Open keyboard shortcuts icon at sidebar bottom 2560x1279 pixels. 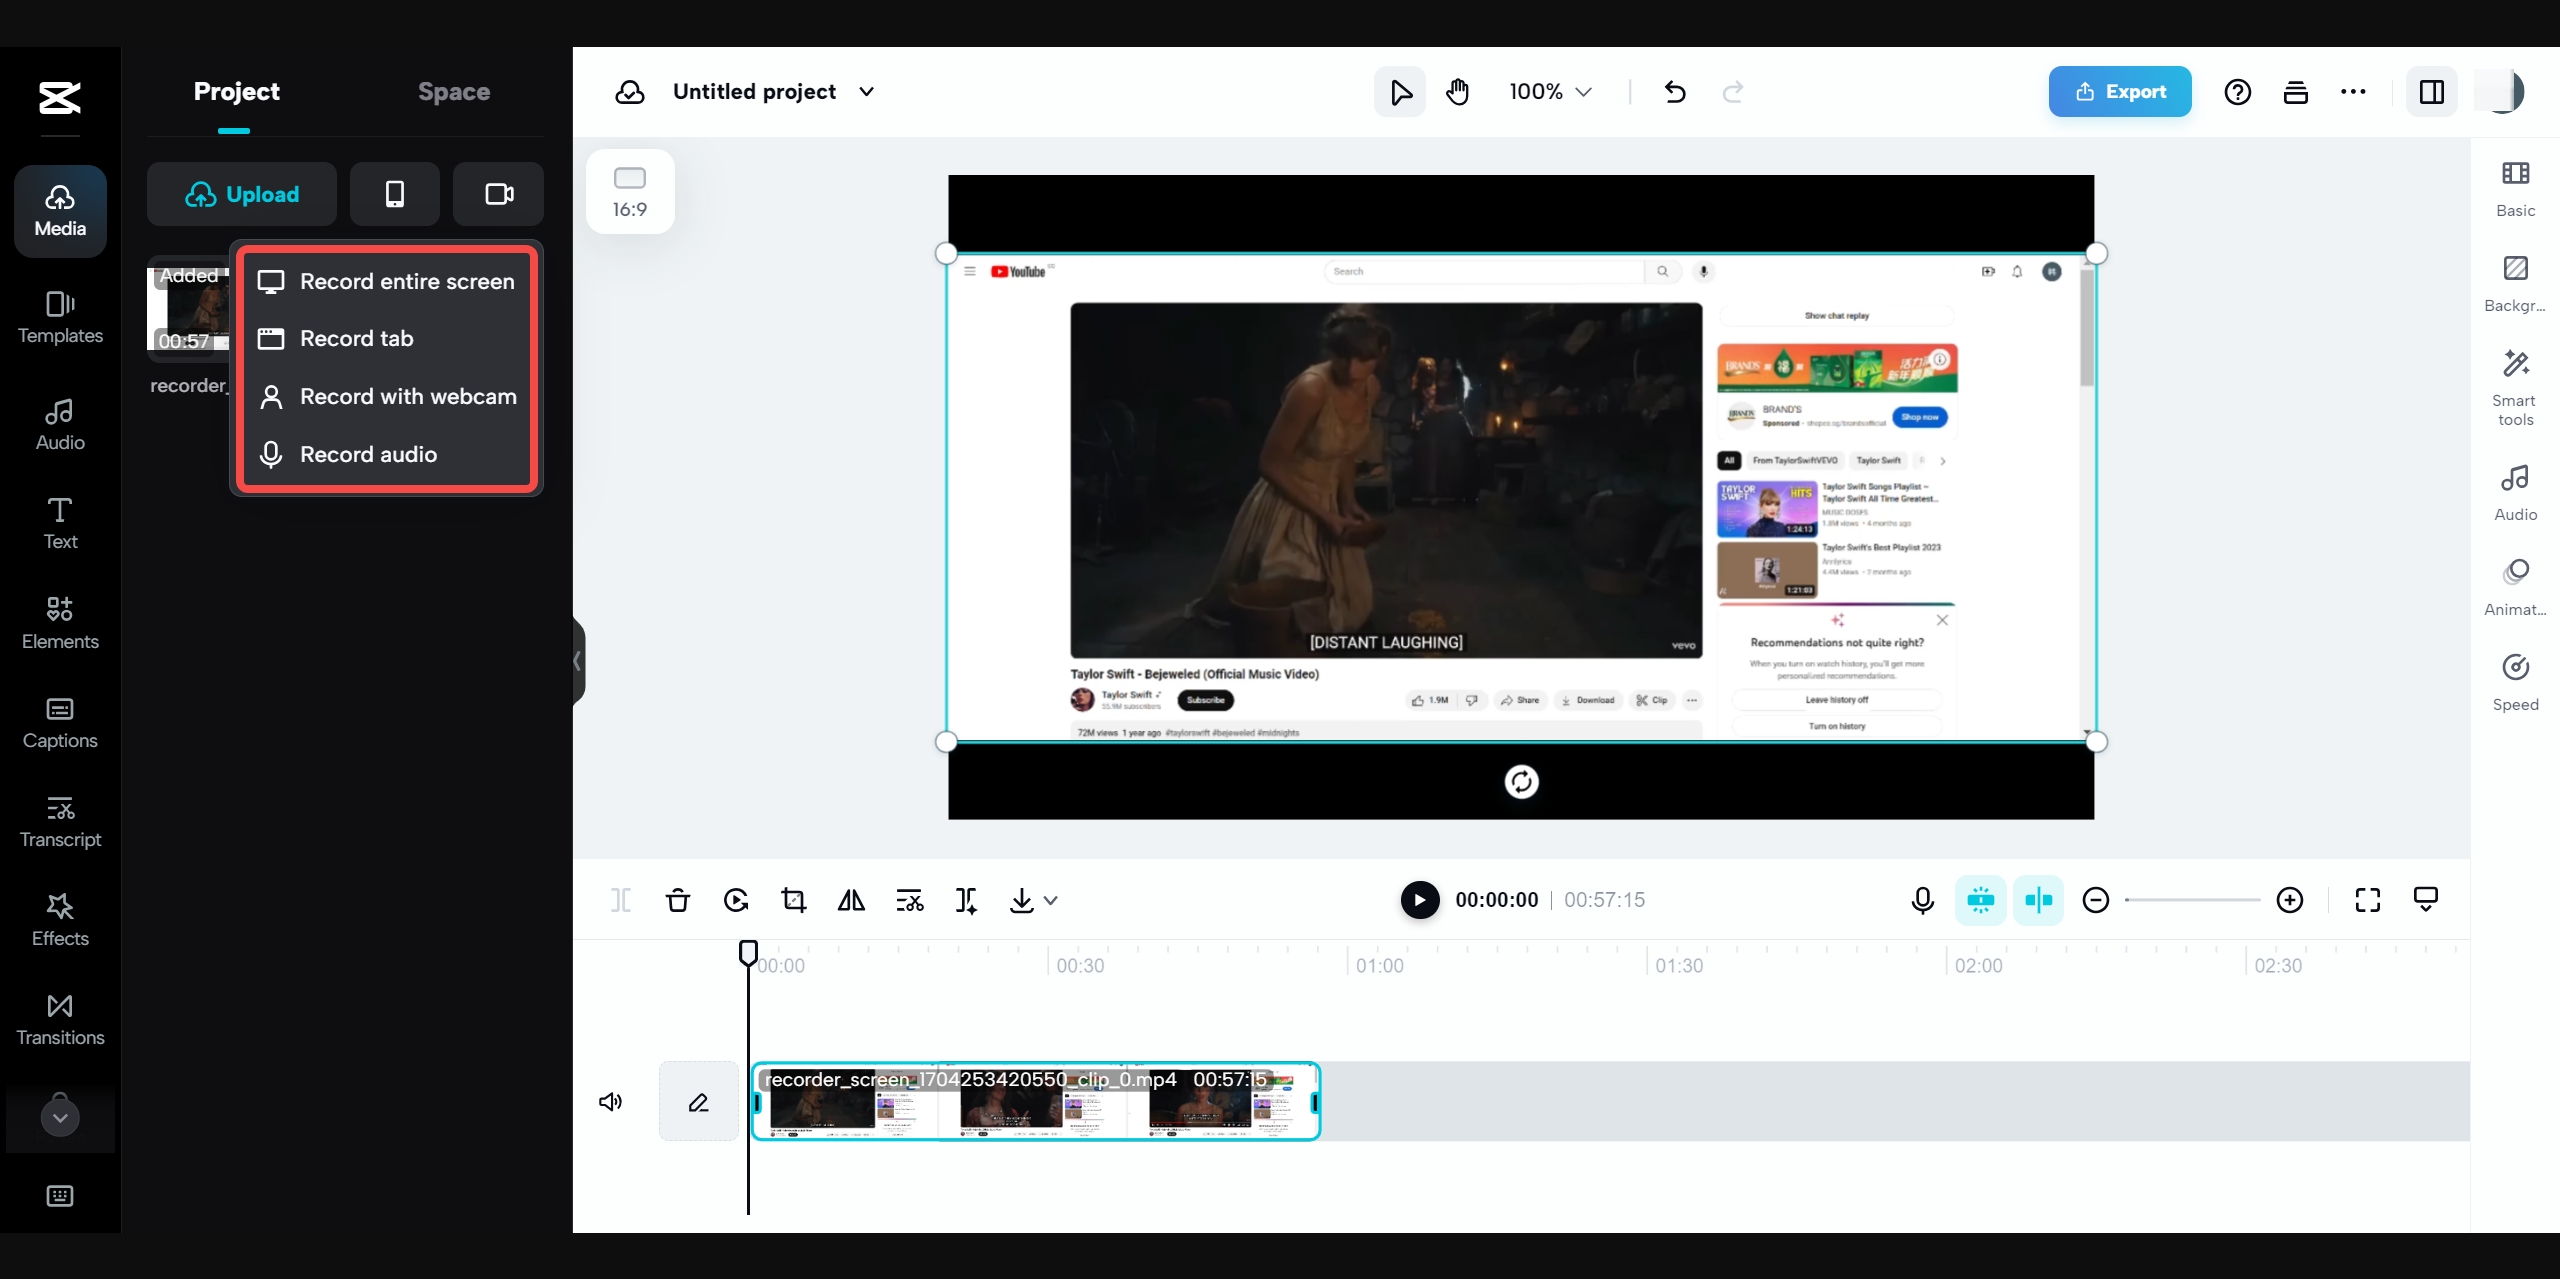point(60,1196)
